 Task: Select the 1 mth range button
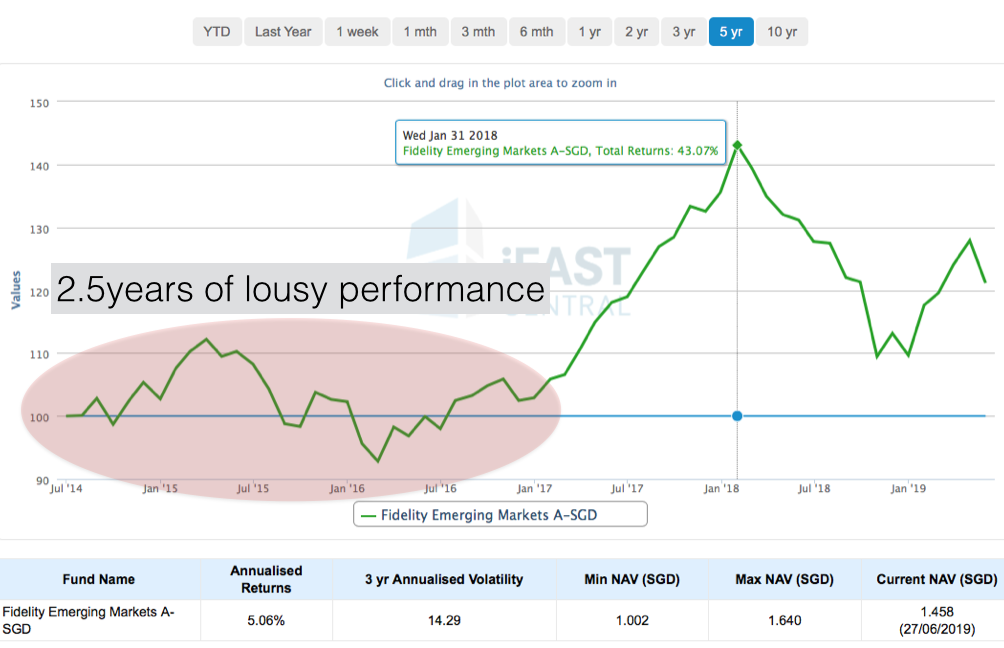420,32
